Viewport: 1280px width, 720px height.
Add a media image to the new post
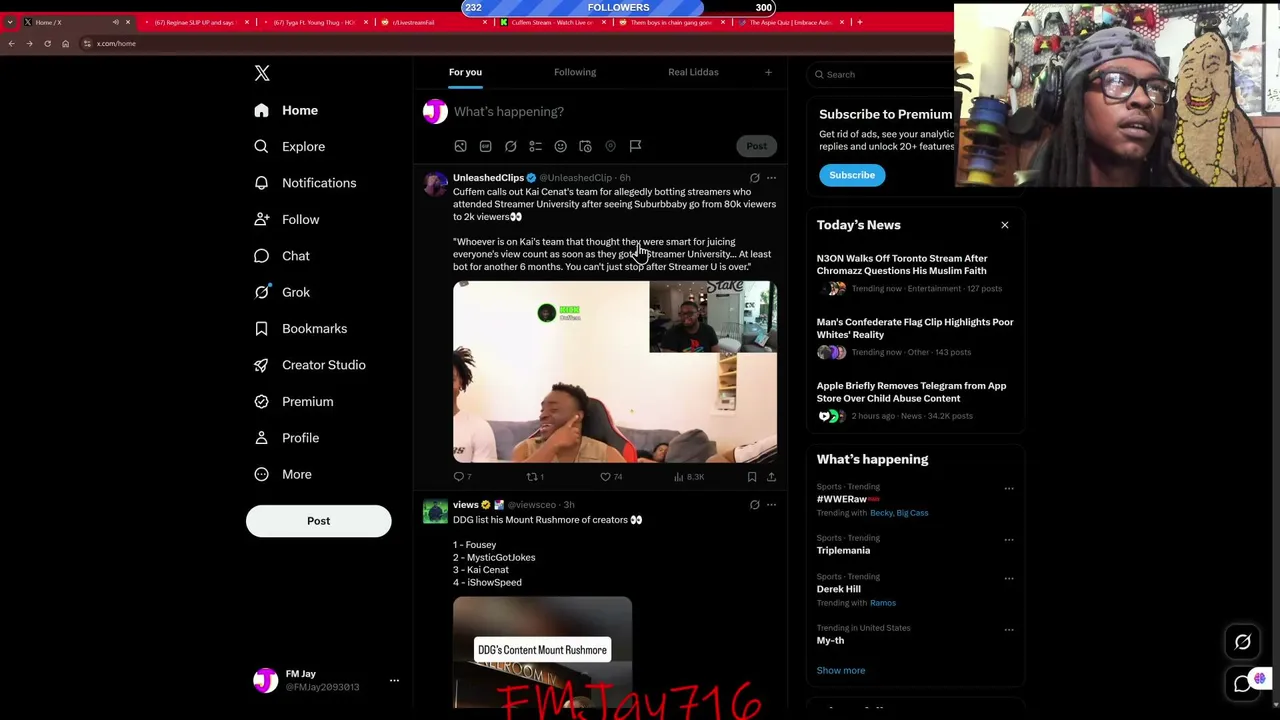pyautogui.click(x=460, y=147)
